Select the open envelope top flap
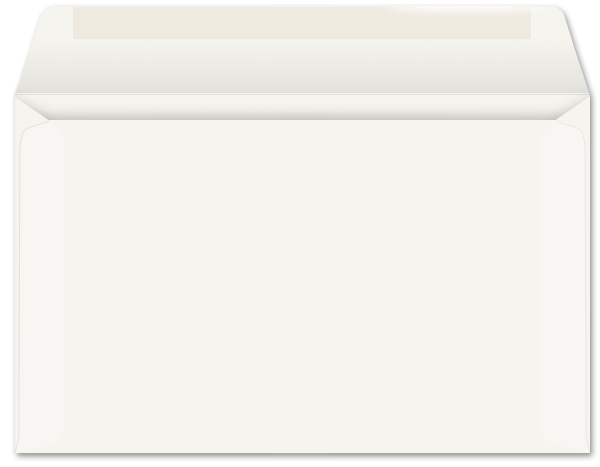Viewport: 600px width, 467px height. [x=302, y=50]
